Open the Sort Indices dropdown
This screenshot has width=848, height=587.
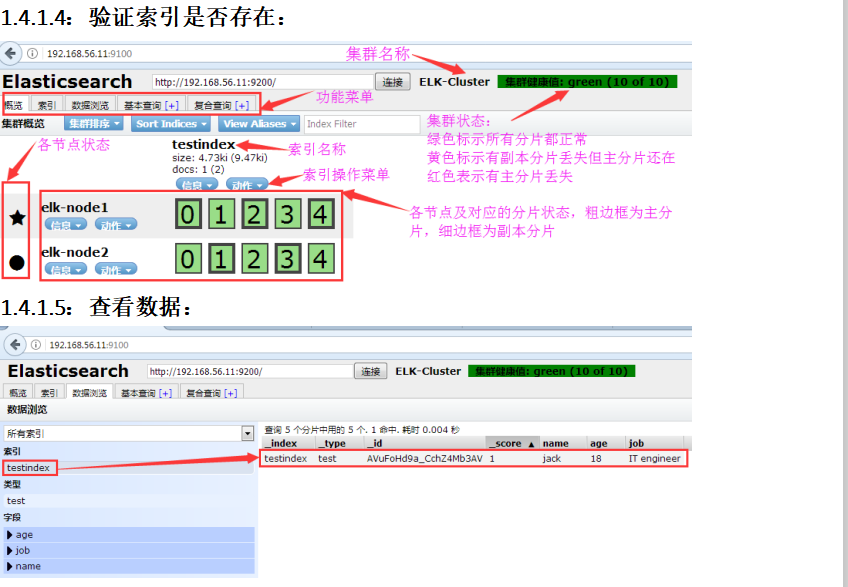(171, 124)
